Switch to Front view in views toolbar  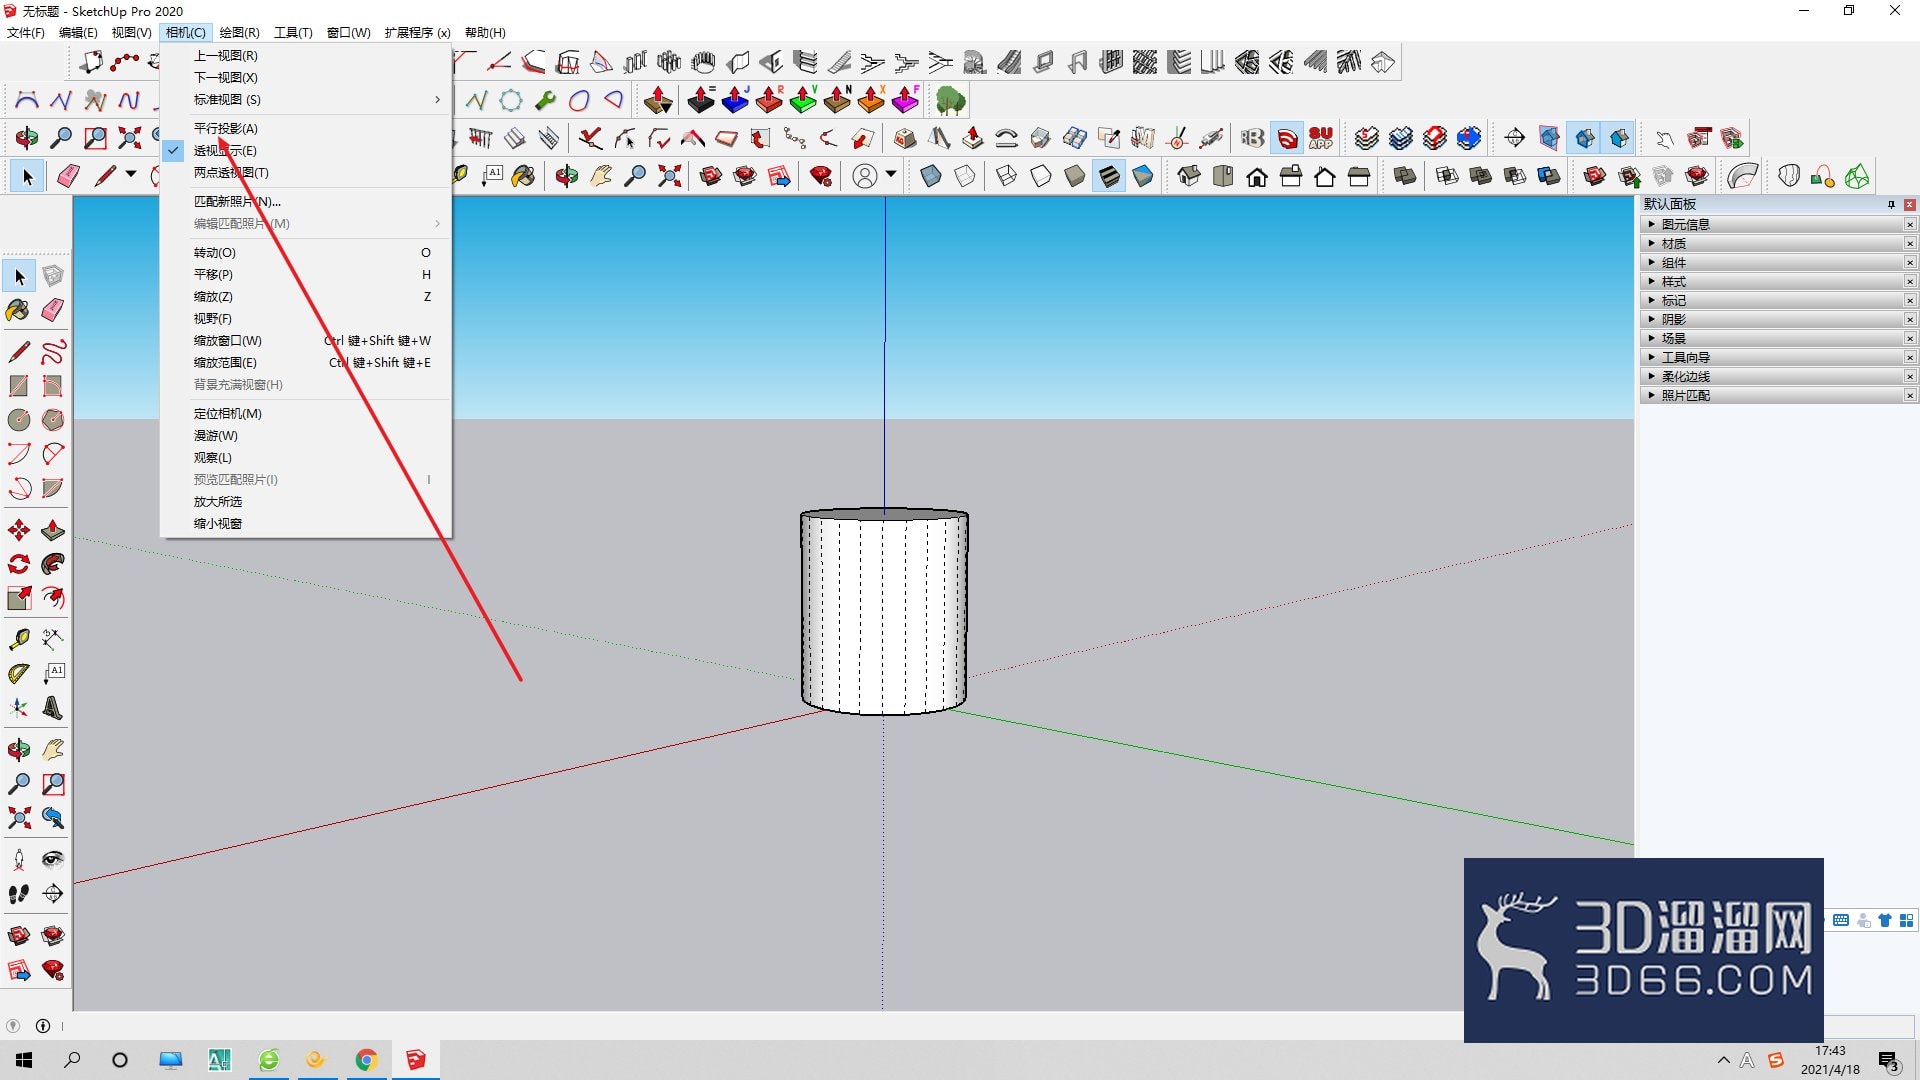(1256, 177)
